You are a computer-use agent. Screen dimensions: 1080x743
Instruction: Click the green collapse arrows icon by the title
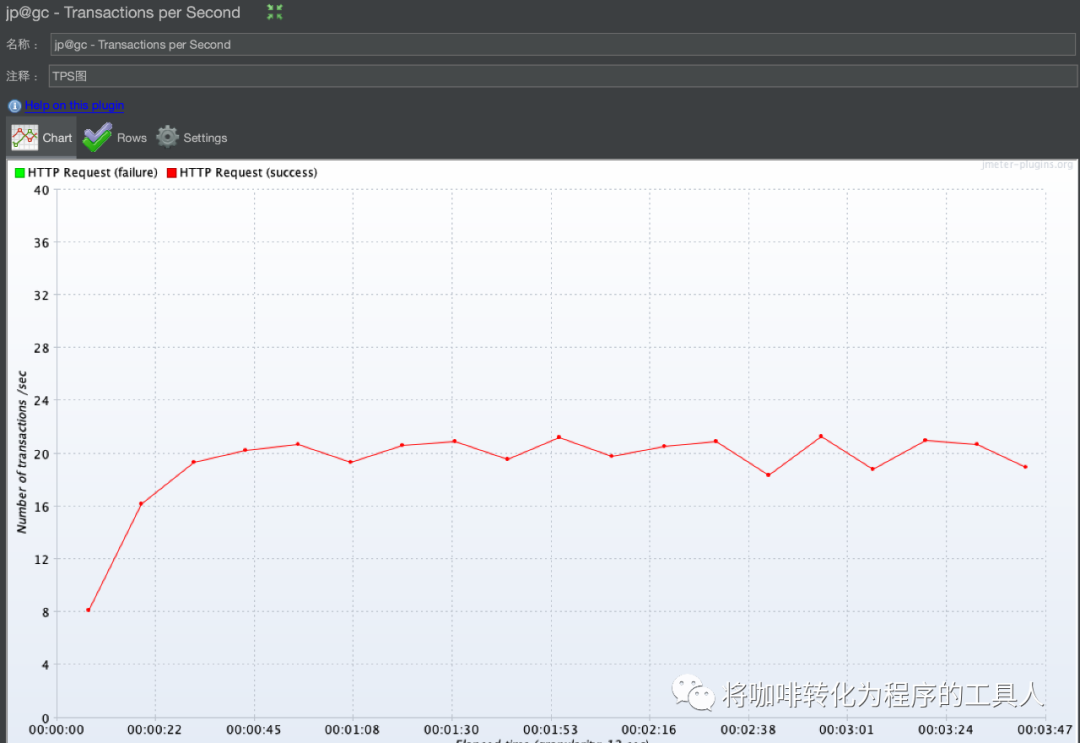click(x=275, y=12)
